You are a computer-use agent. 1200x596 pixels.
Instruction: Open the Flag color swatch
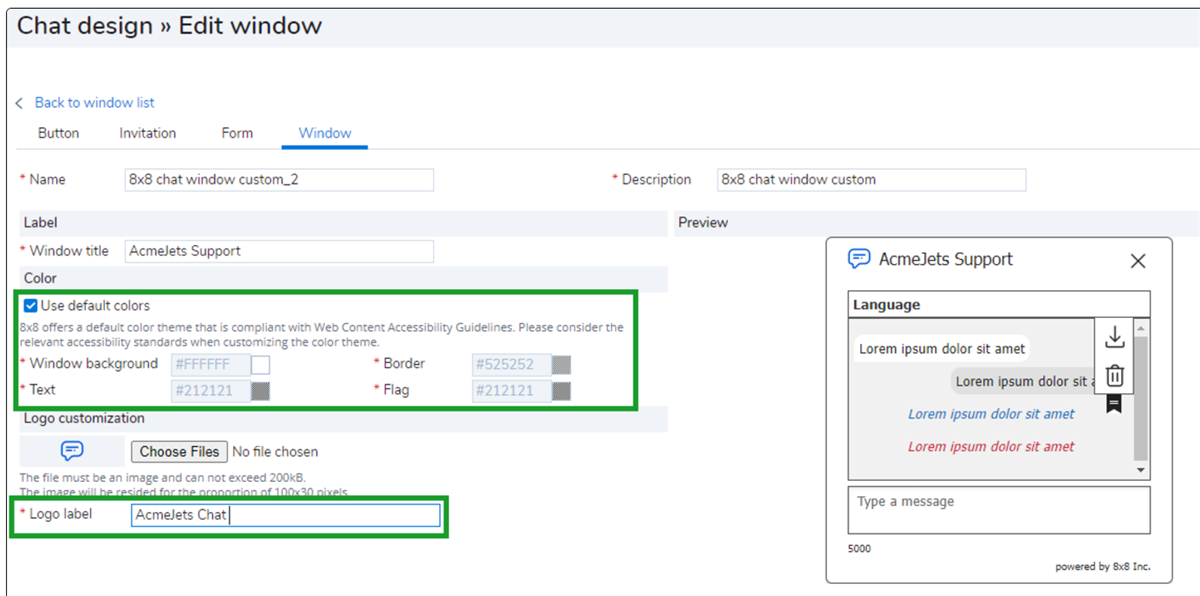(x=561, y=391)
